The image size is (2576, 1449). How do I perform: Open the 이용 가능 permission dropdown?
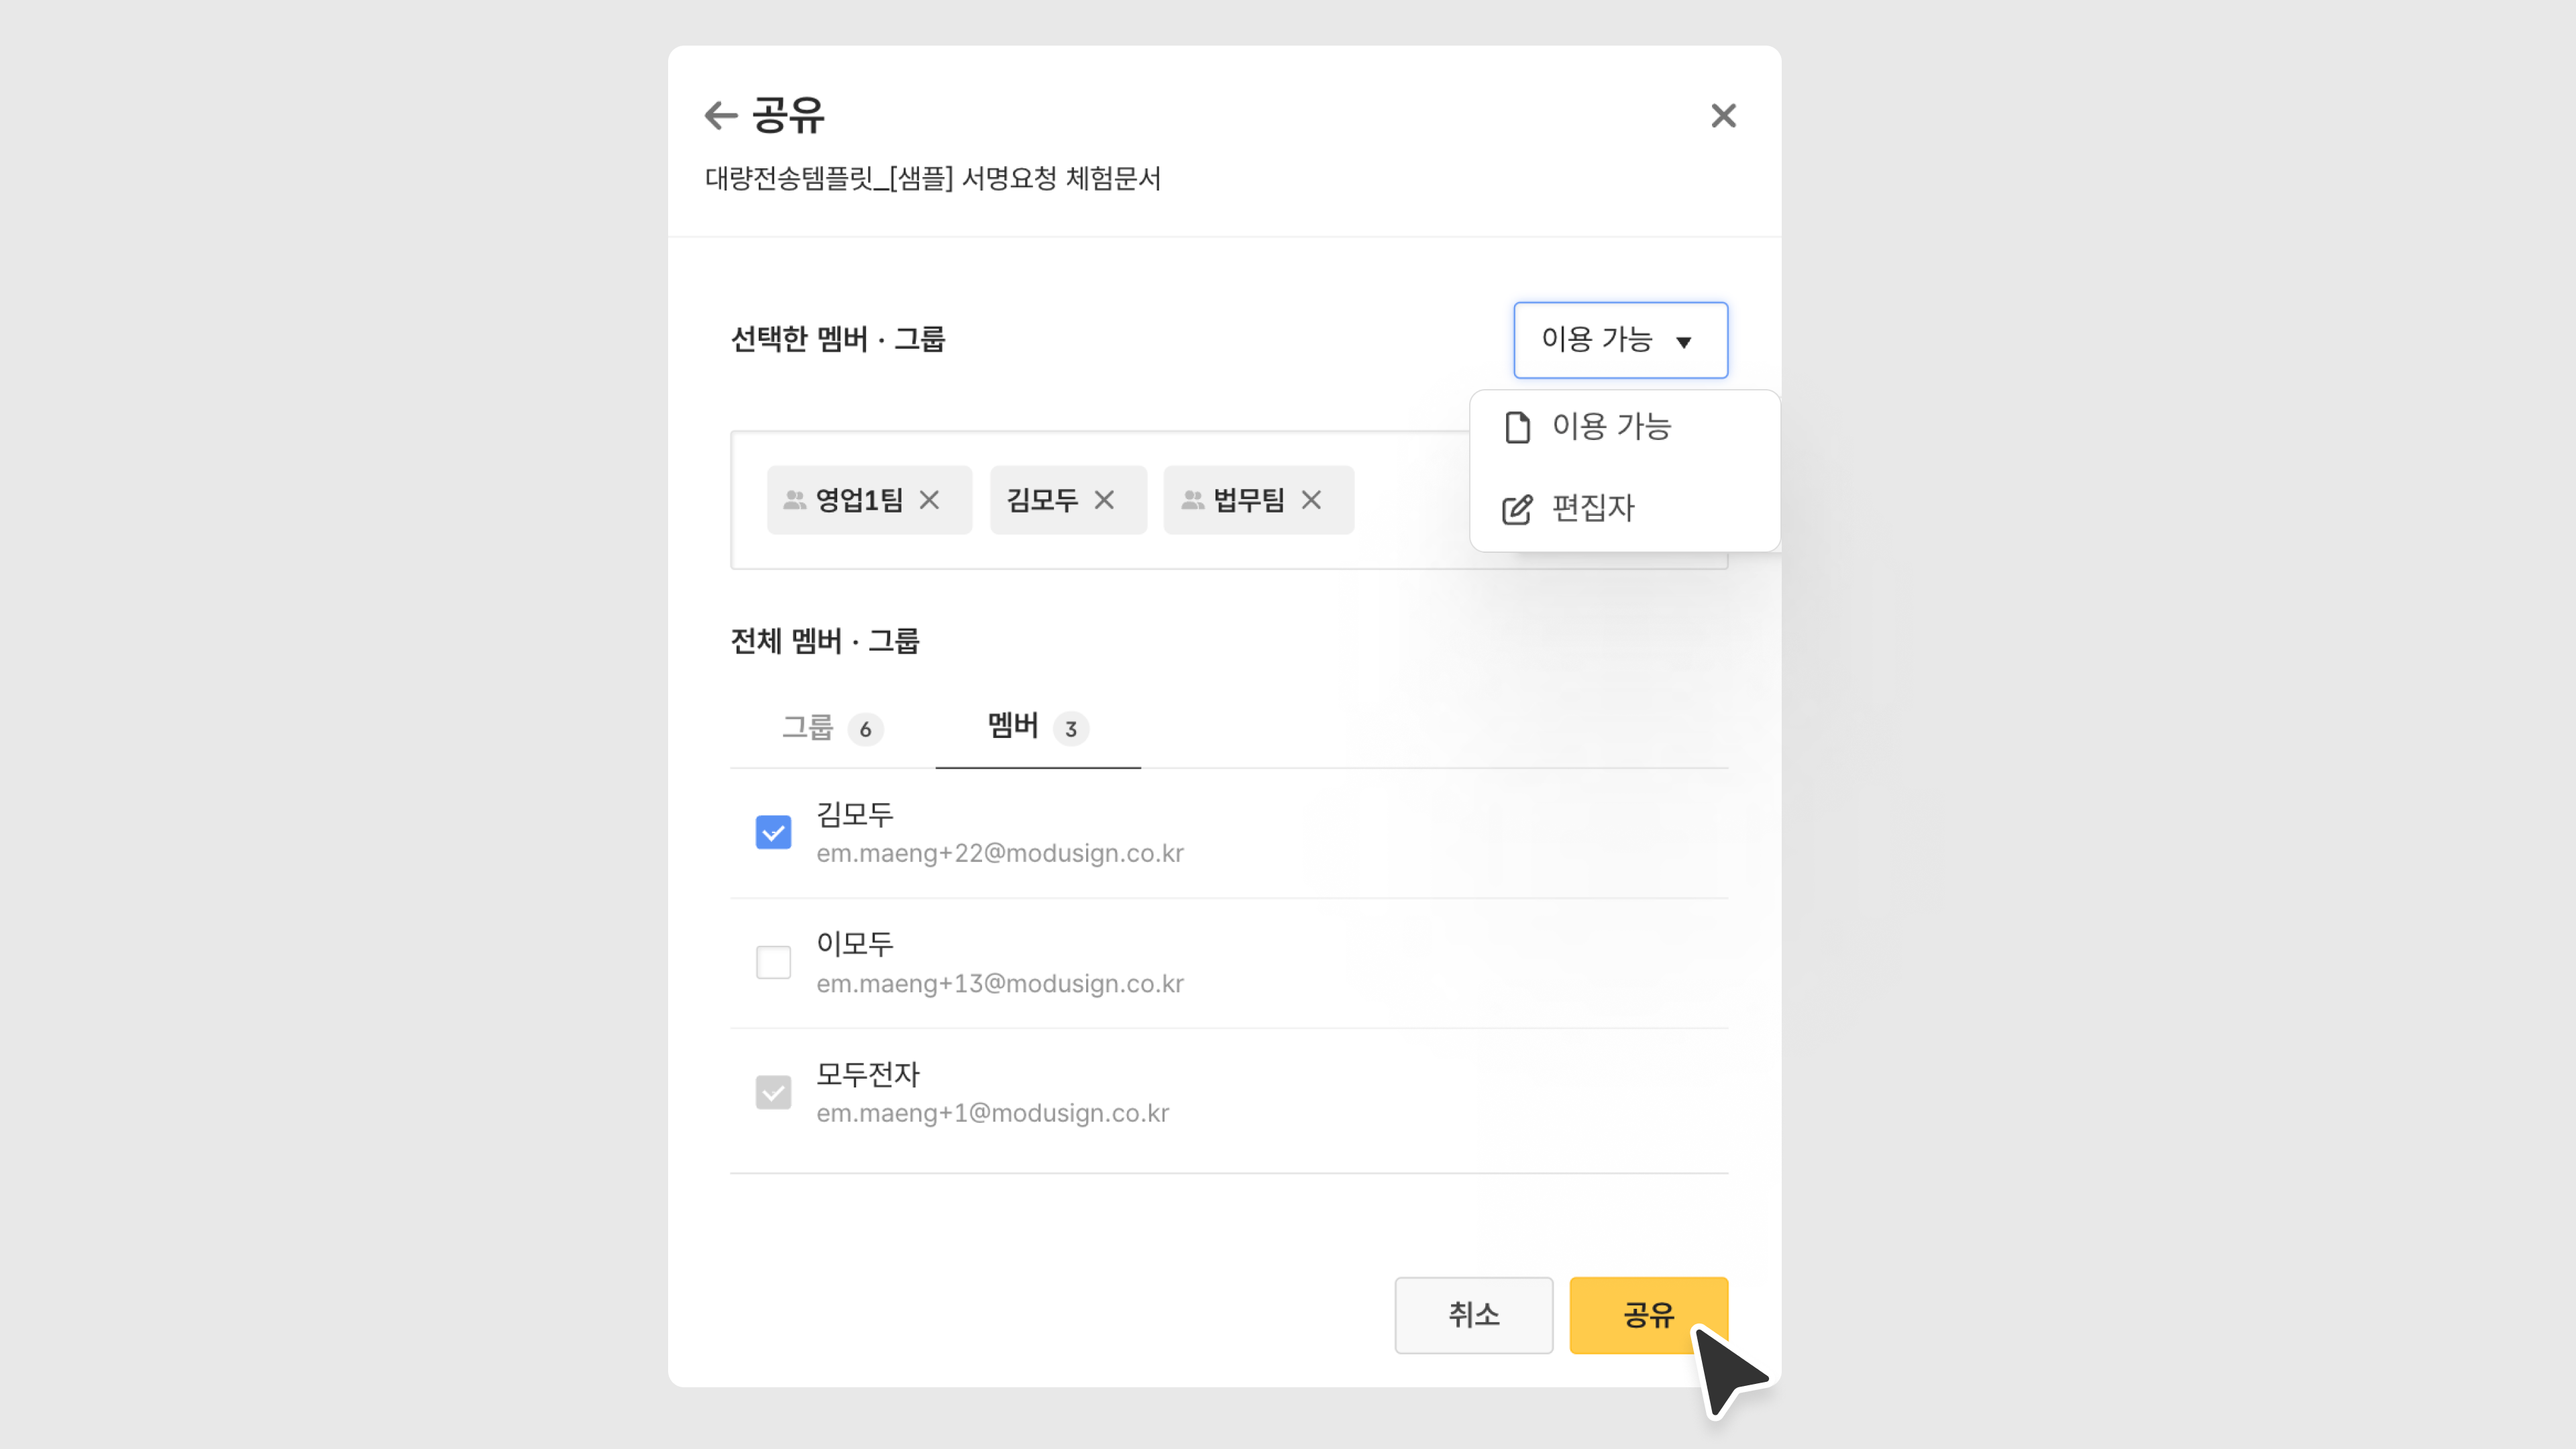pyautogui.click(x=1620, y=340)
